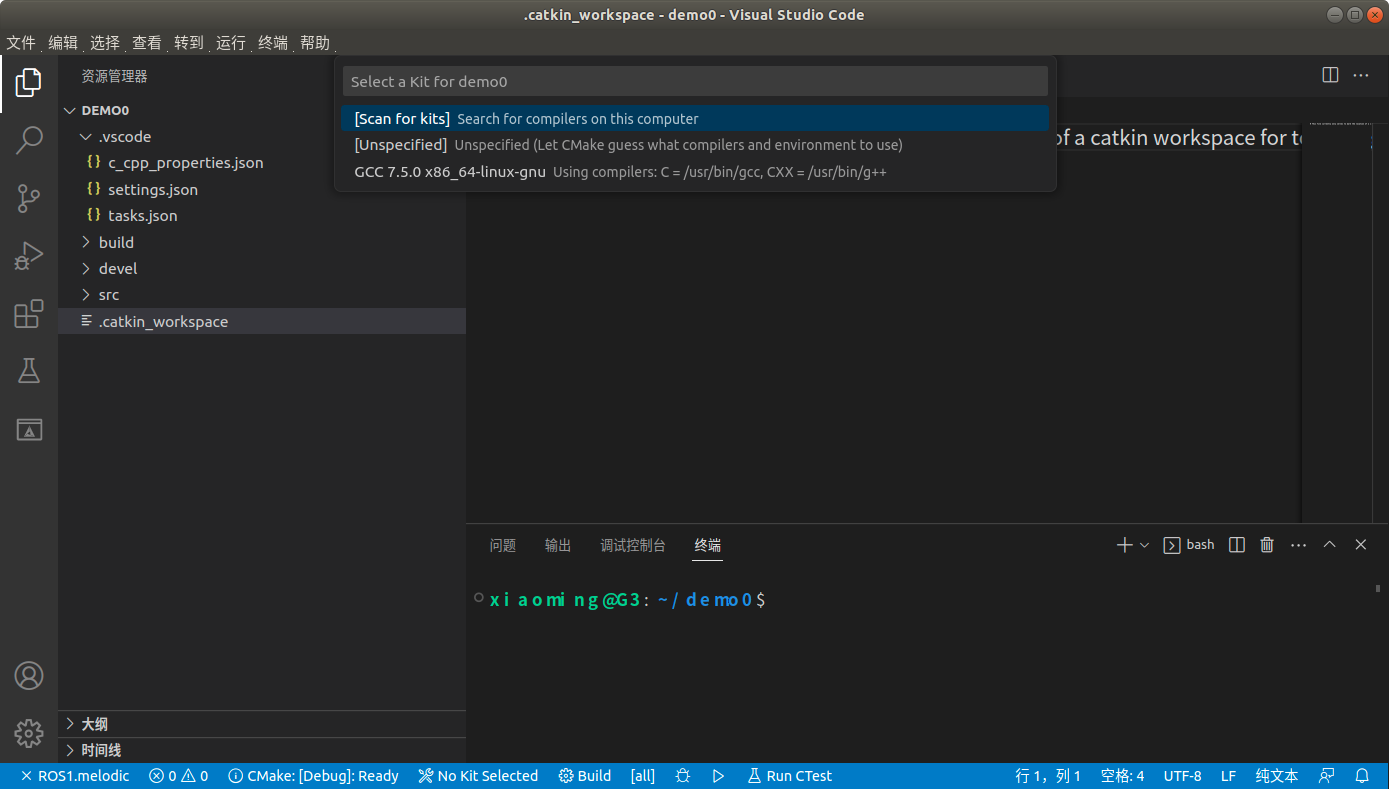Open the Source Control view
This screenshot has height=789, width=1389.
(29, 198)
